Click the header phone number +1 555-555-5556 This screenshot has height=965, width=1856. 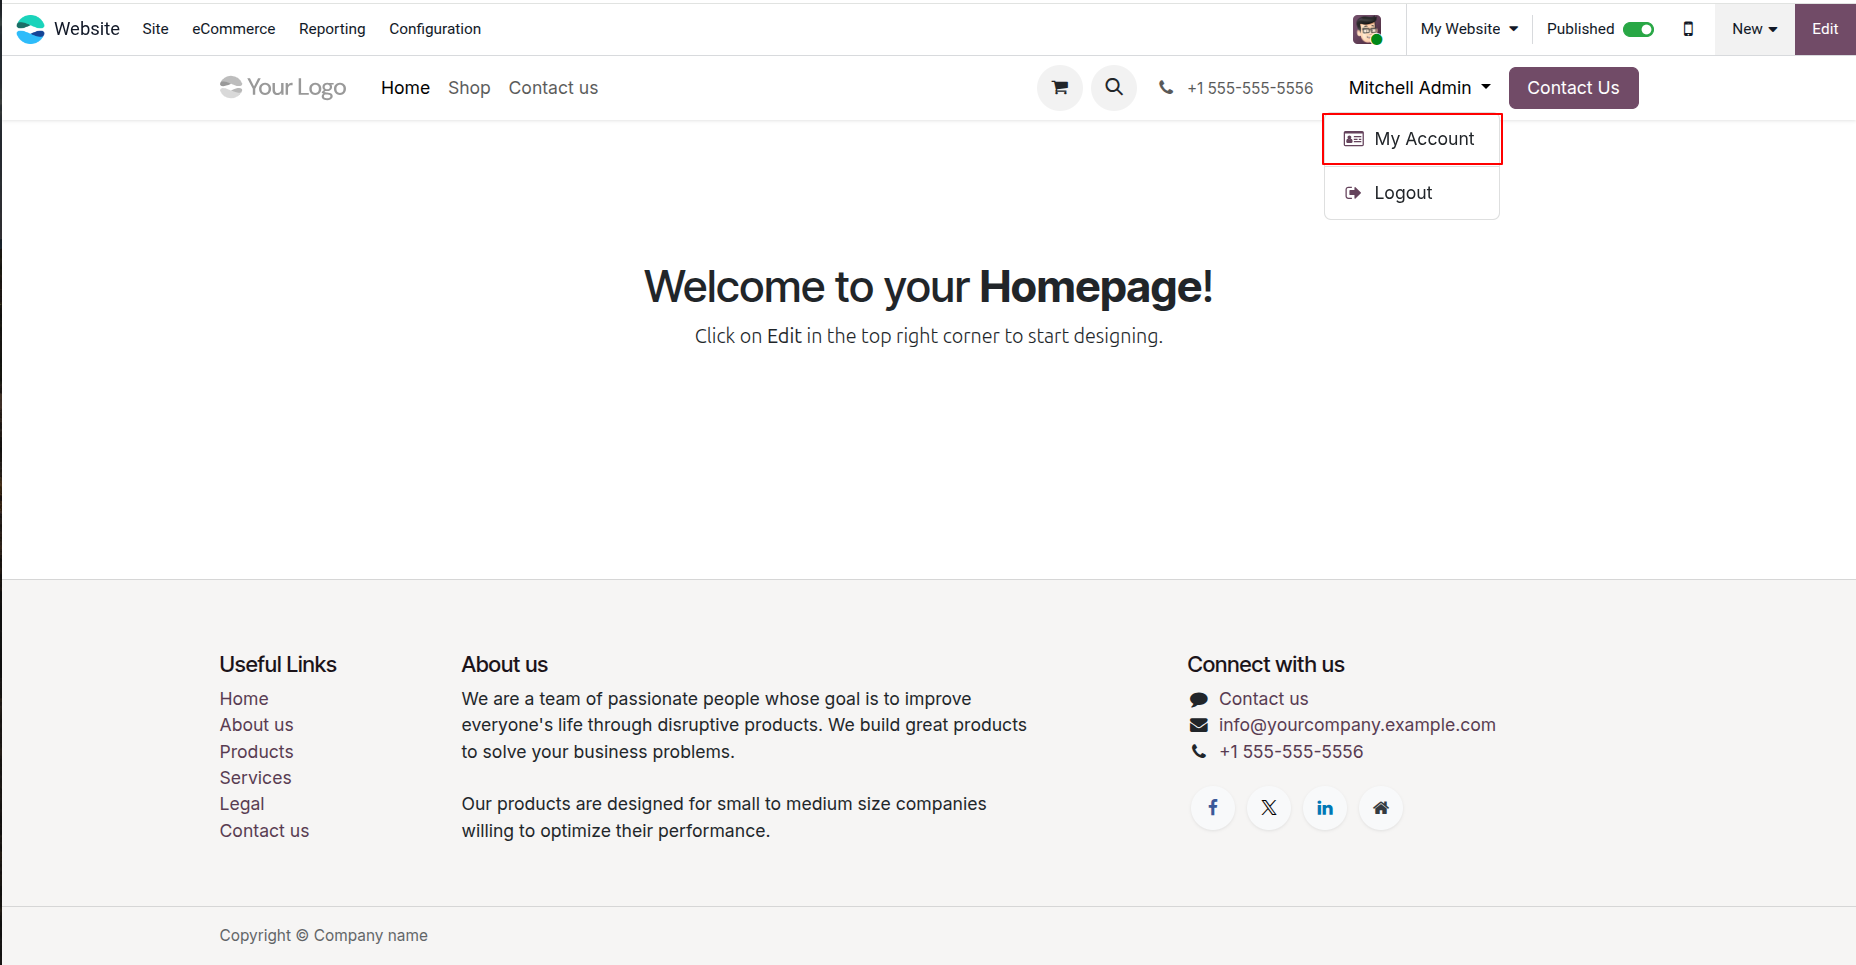1250,88
